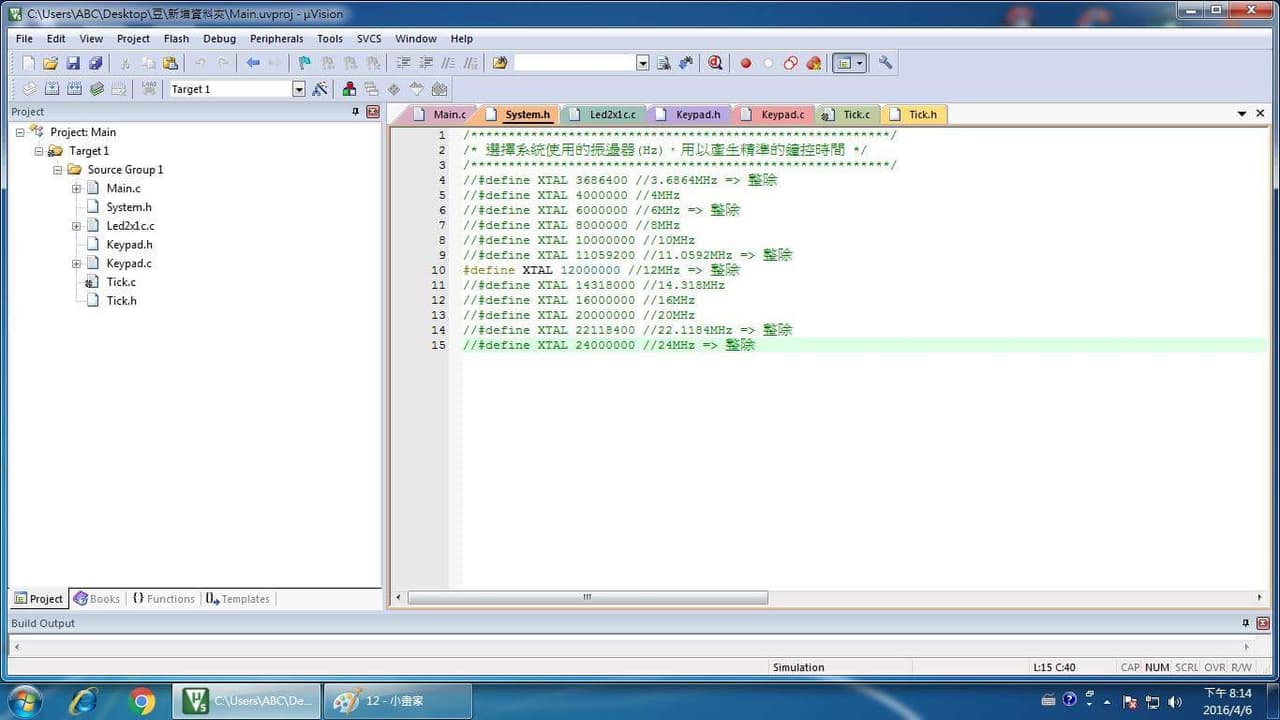Select Tick.h in the project tree

tap(121, 301)
